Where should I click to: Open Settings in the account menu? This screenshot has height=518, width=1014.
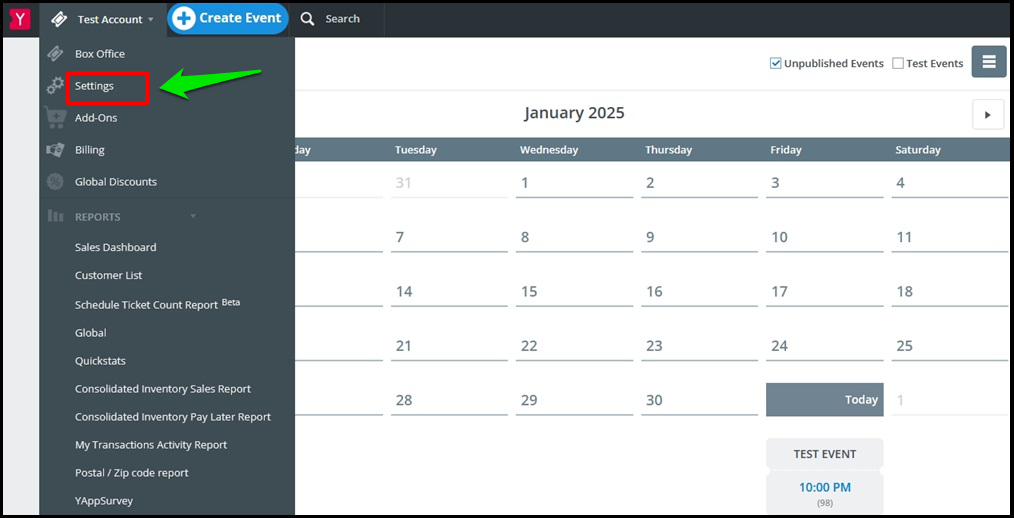point(94,86)
